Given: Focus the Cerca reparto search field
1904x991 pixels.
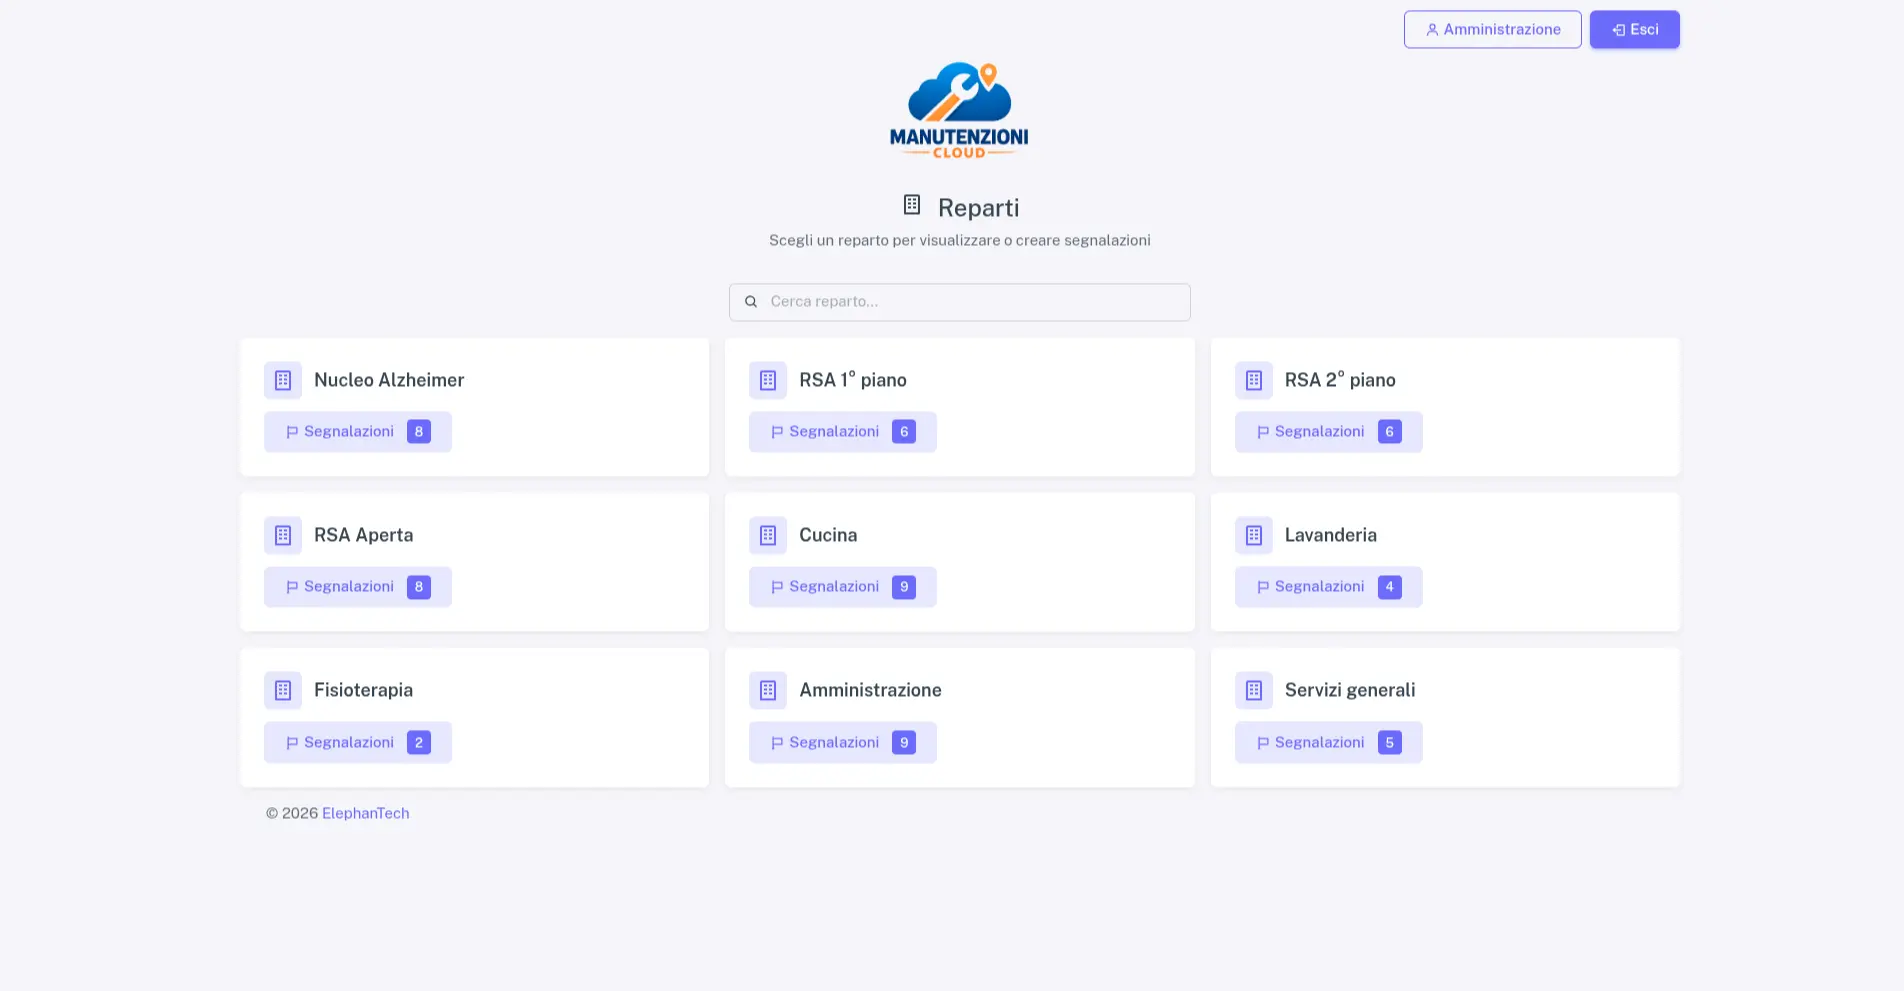Looking at the screenshot, I should click(x=960, y=302).
